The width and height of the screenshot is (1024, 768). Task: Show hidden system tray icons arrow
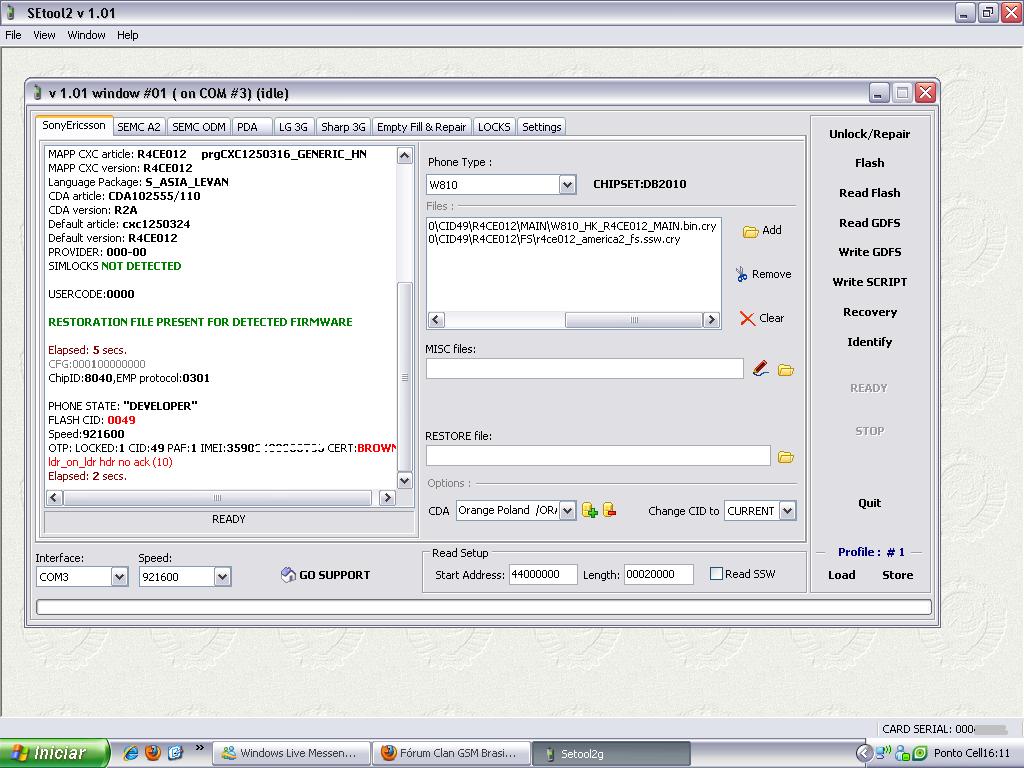[863, 753]
